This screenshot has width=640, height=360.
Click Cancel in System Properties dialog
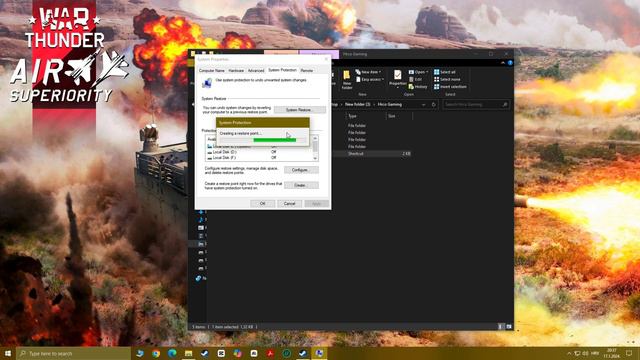click(289, 203)
